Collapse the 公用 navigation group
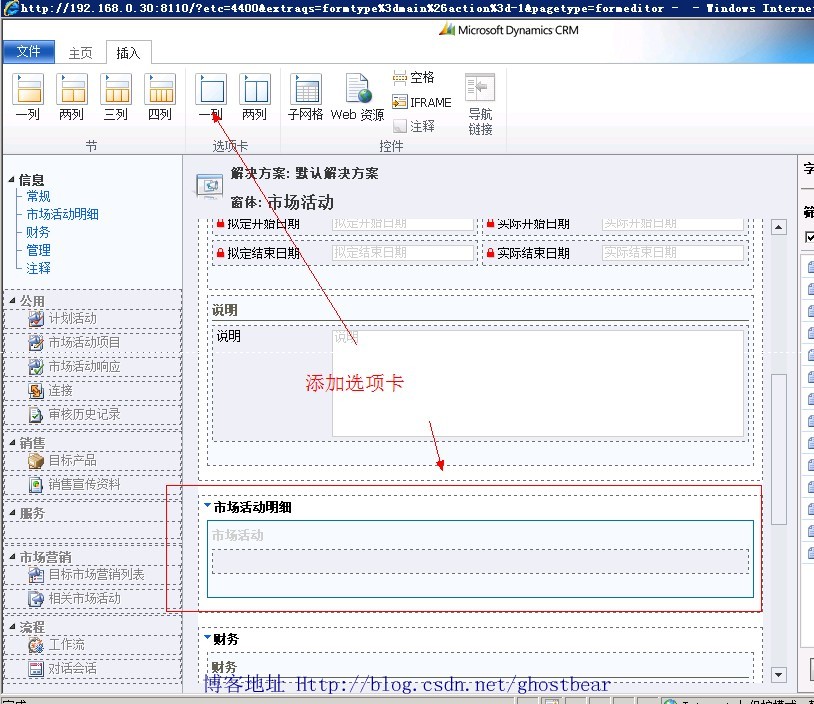Image resolution: width=814 pixels, height=704 pixels. pyautogui.click(x=12, y=301)
